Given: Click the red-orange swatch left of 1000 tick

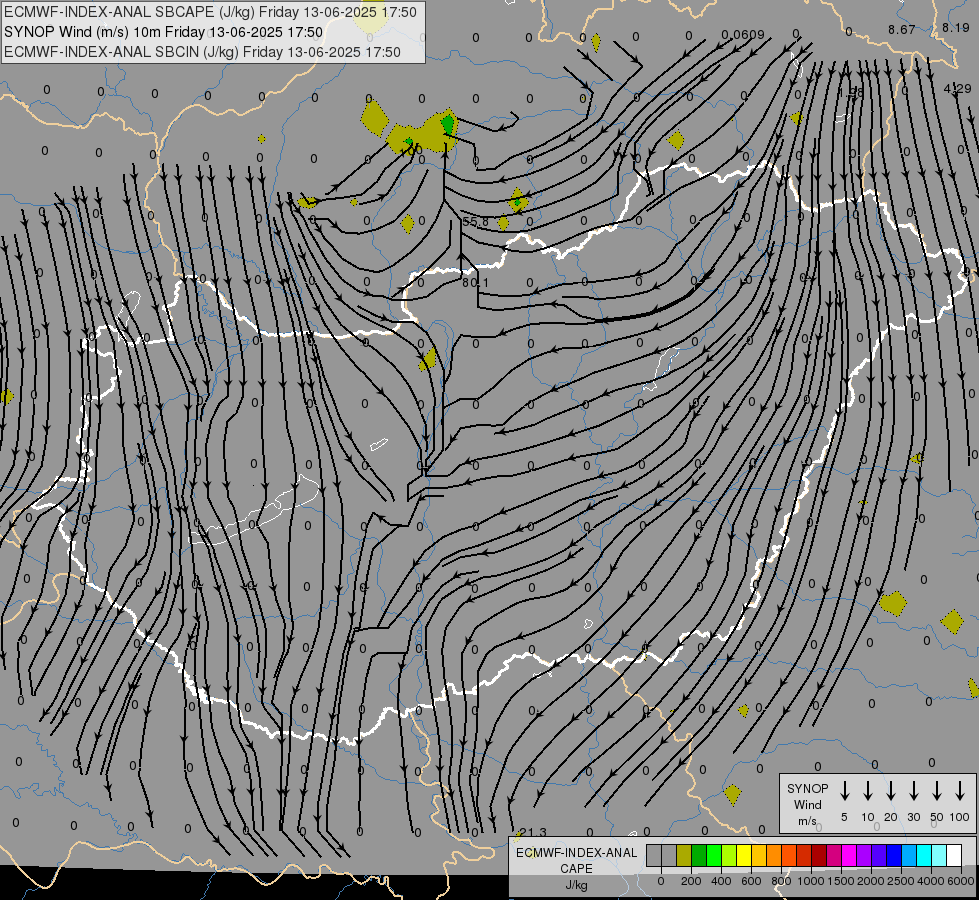Looking at the screenshot, I should (x=790, y=856).
